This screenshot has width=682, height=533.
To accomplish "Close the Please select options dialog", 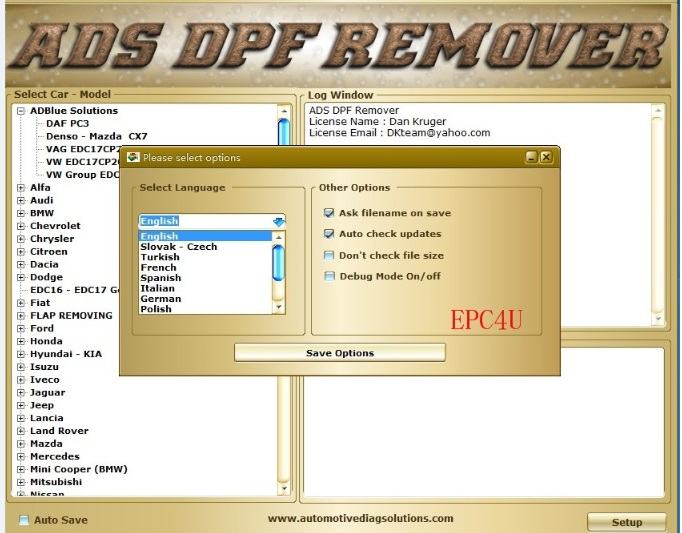I will point(546,157).
